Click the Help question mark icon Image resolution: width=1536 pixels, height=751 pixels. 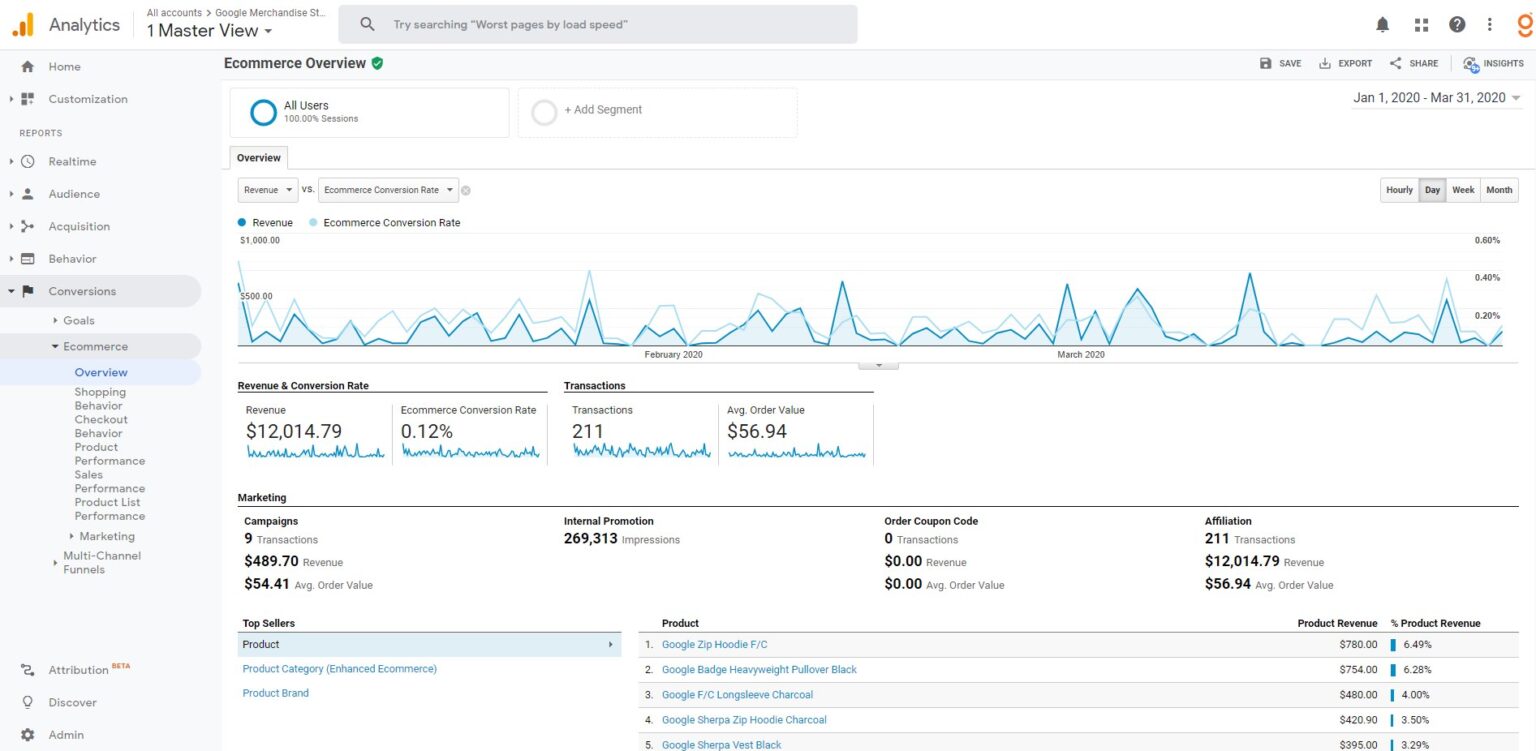point(1457,23)
